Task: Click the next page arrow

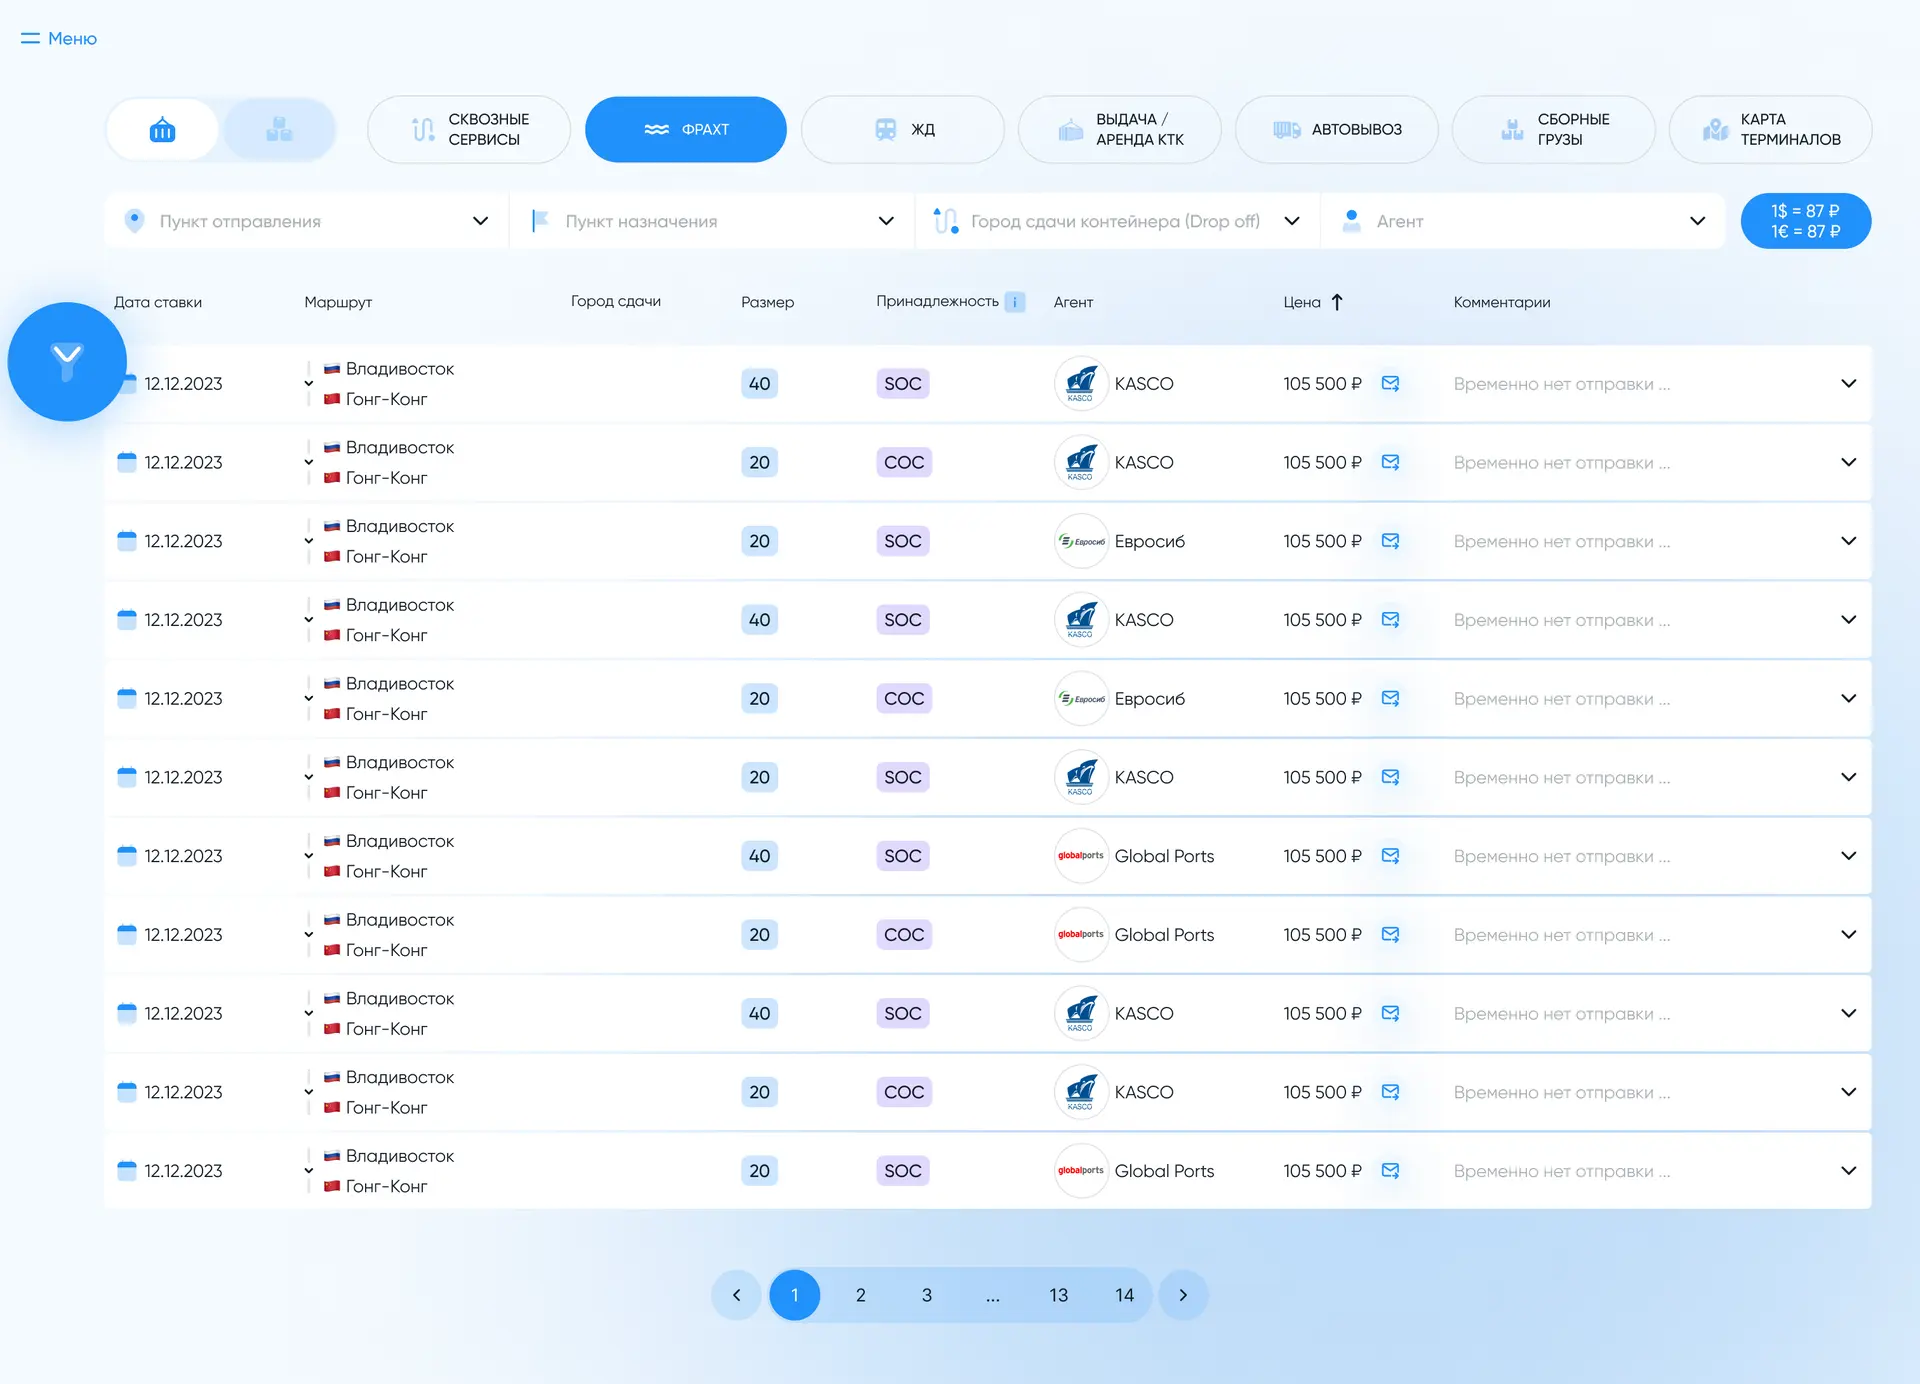Action: point(1183,1295)
